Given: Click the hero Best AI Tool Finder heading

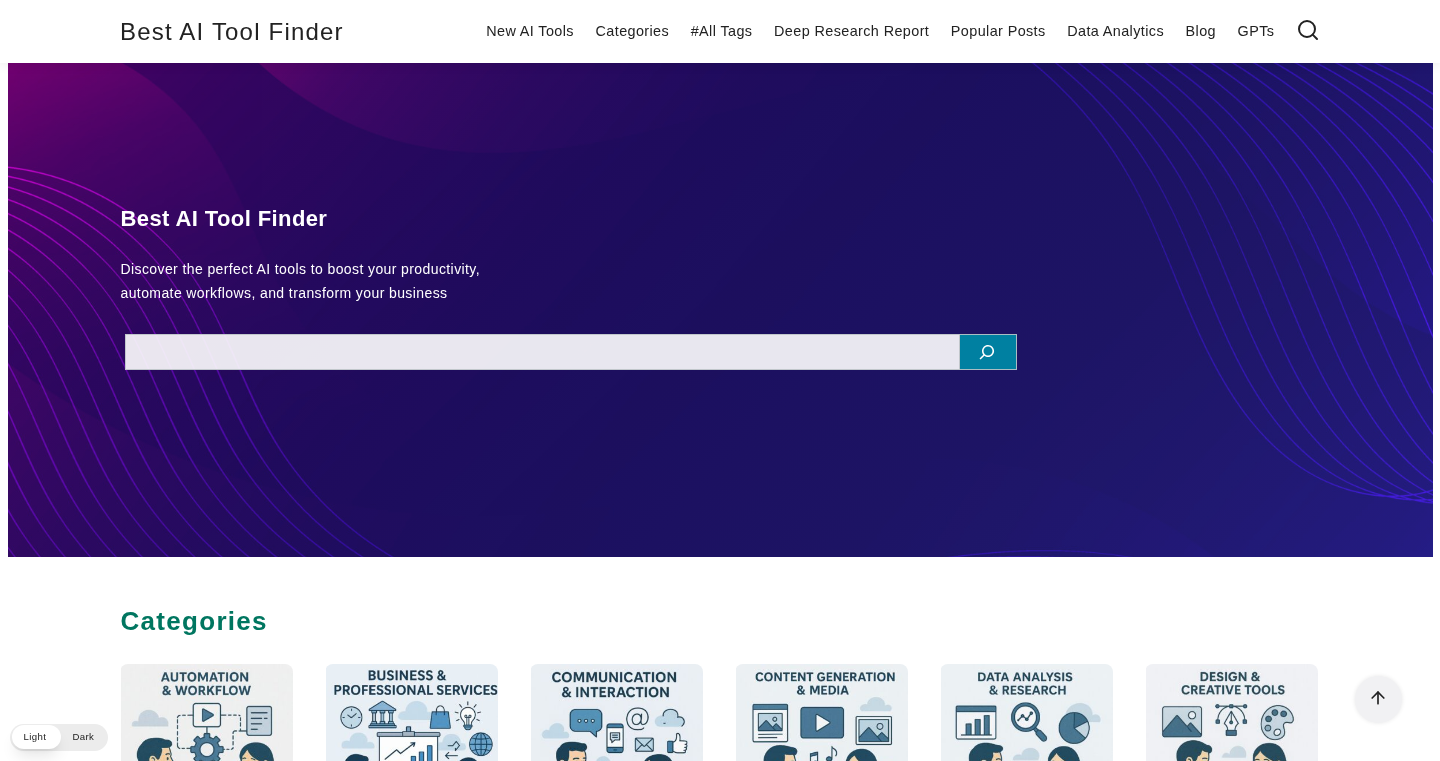Looking at the screenshot, I should point(224,218).
